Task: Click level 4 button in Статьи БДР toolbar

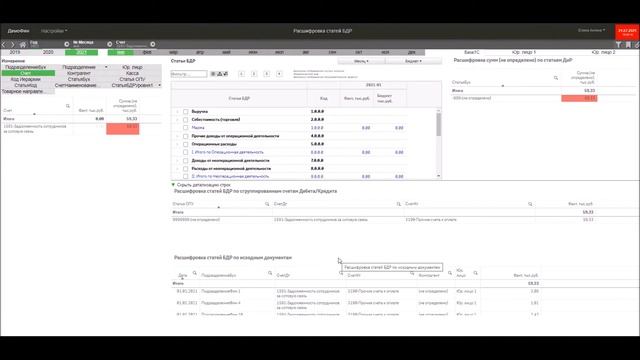Action: [x=279, y=74]
